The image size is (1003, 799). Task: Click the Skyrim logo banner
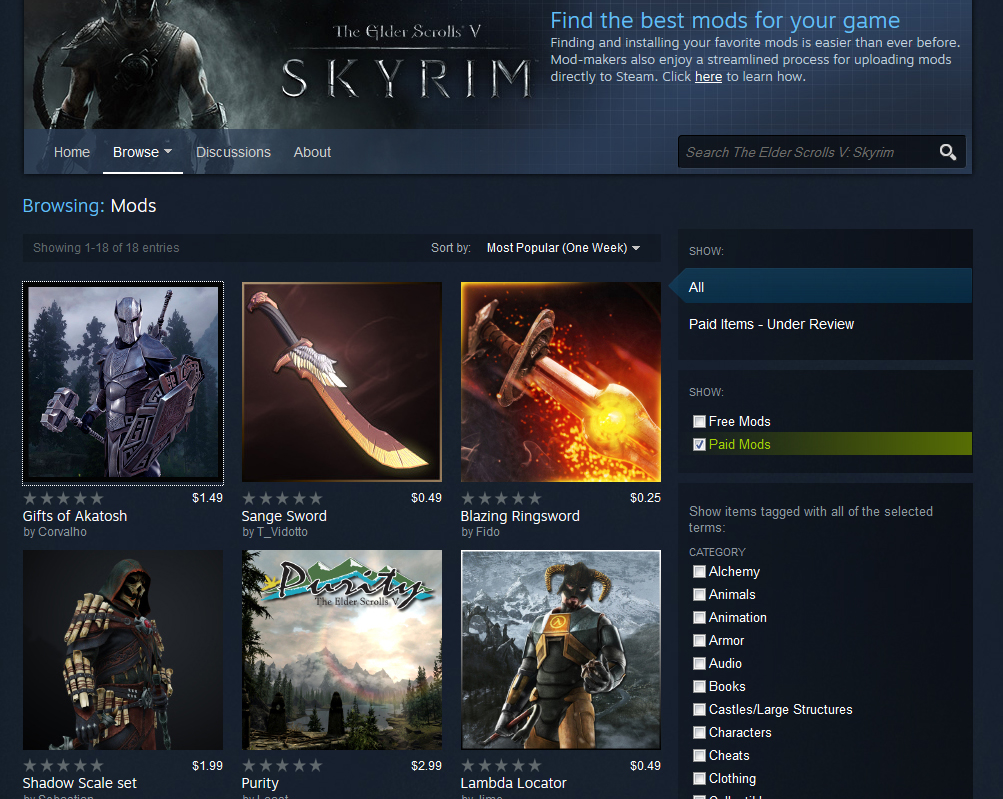[405, 62]
